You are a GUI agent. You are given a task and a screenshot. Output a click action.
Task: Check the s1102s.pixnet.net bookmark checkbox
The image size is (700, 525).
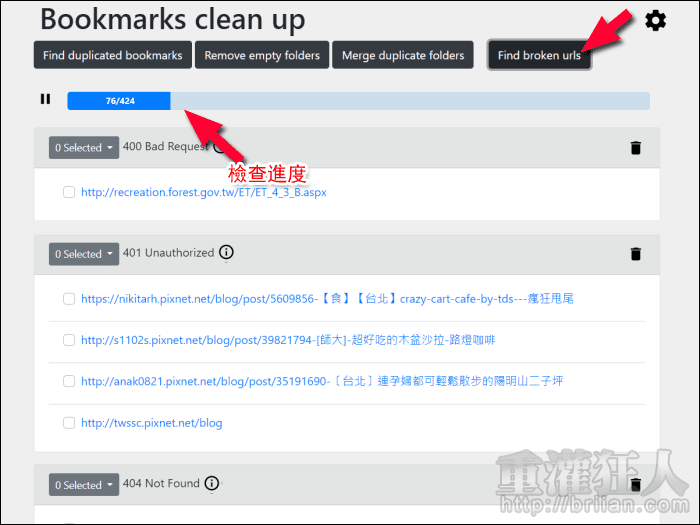[69, 340]
